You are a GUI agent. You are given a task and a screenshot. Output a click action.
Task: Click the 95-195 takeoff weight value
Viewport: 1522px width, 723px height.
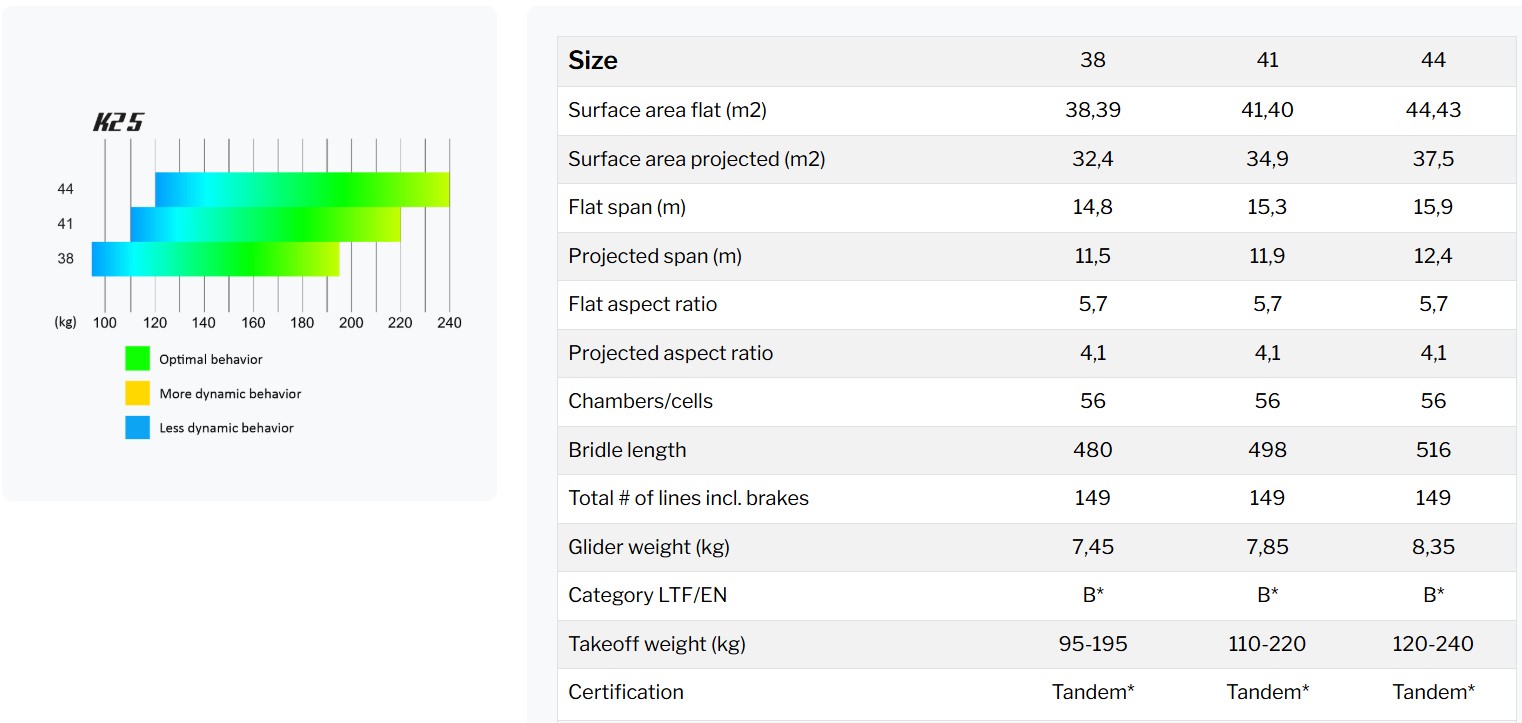point(1093,644)
